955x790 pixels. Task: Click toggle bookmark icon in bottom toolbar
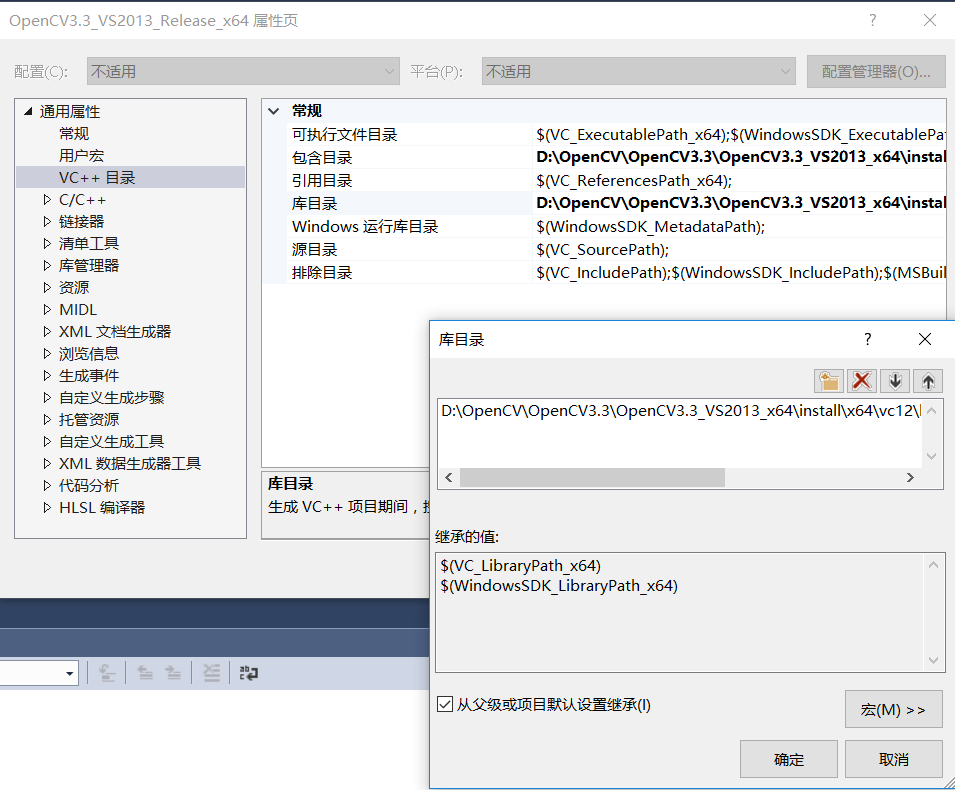point(107,673)
